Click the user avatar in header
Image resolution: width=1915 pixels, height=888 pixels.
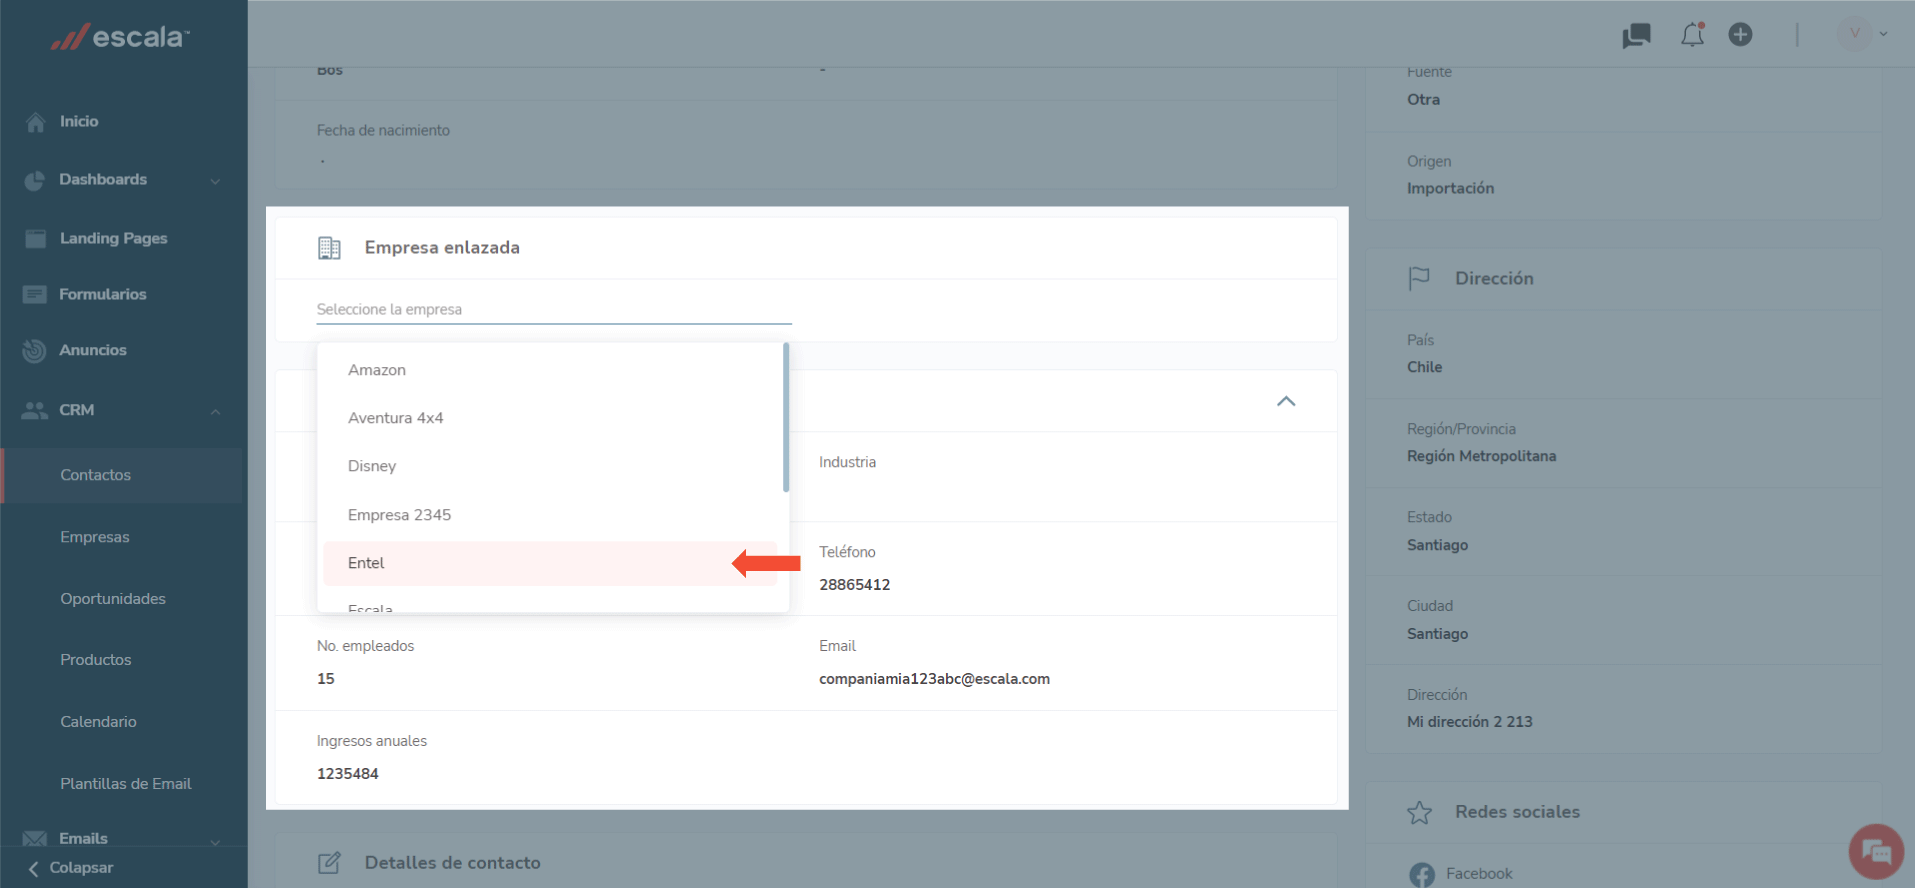(1854, 34)
